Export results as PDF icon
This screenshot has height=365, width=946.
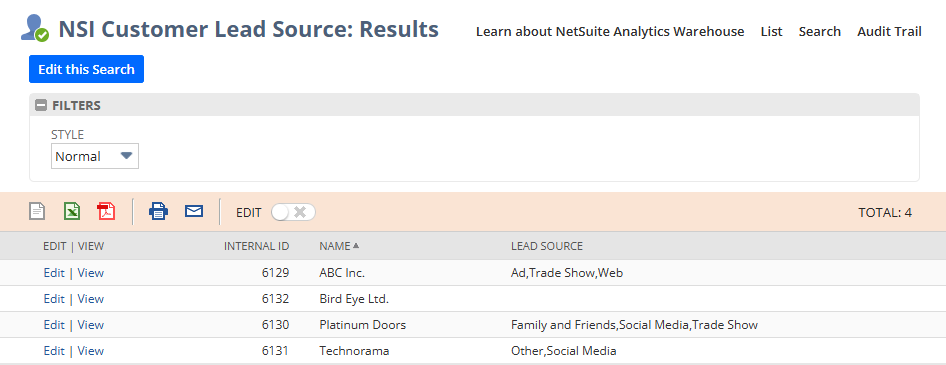pyautogui.click(x=106, y=212)
